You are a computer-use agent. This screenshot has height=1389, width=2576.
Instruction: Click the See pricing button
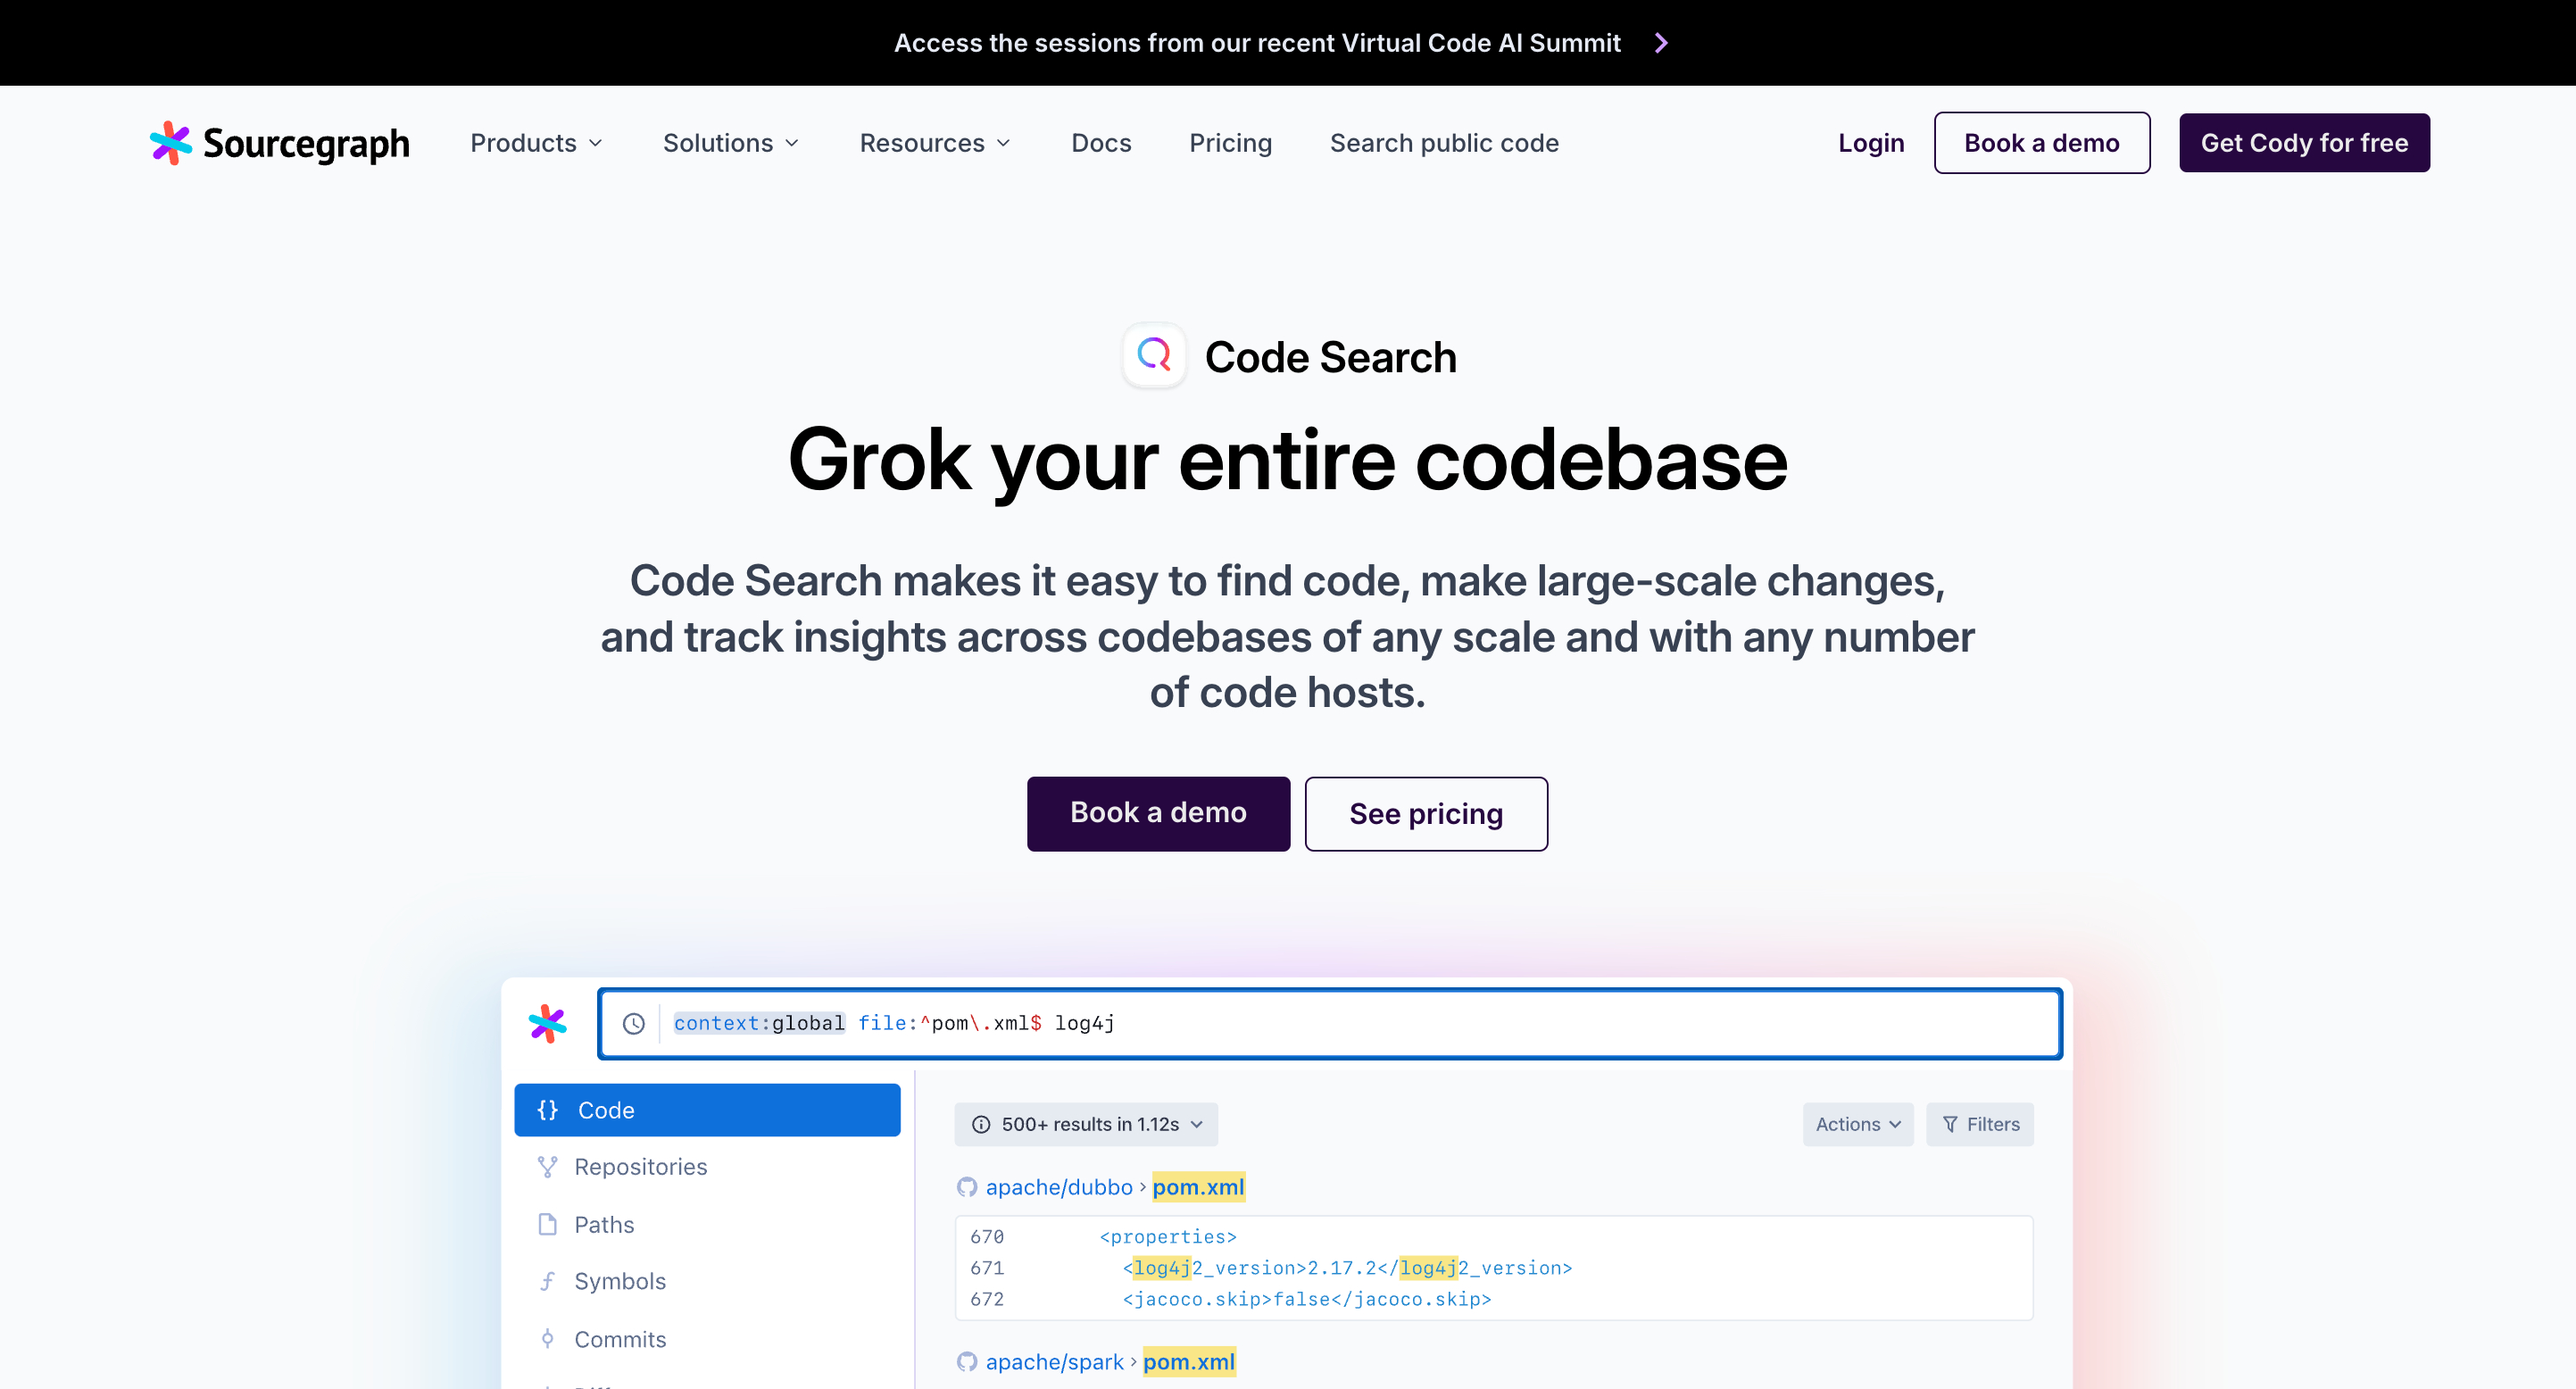[x=1426, y=814]
